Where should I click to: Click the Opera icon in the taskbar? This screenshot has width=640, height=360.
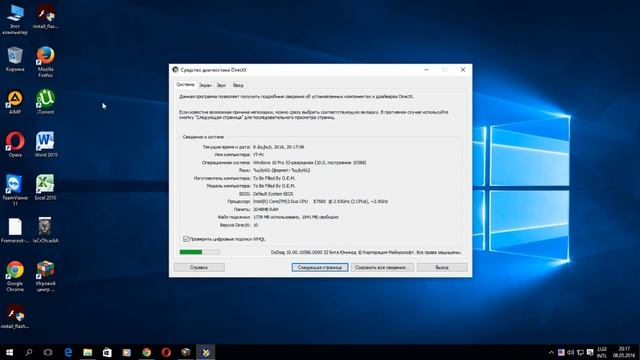tap(166, 352)
